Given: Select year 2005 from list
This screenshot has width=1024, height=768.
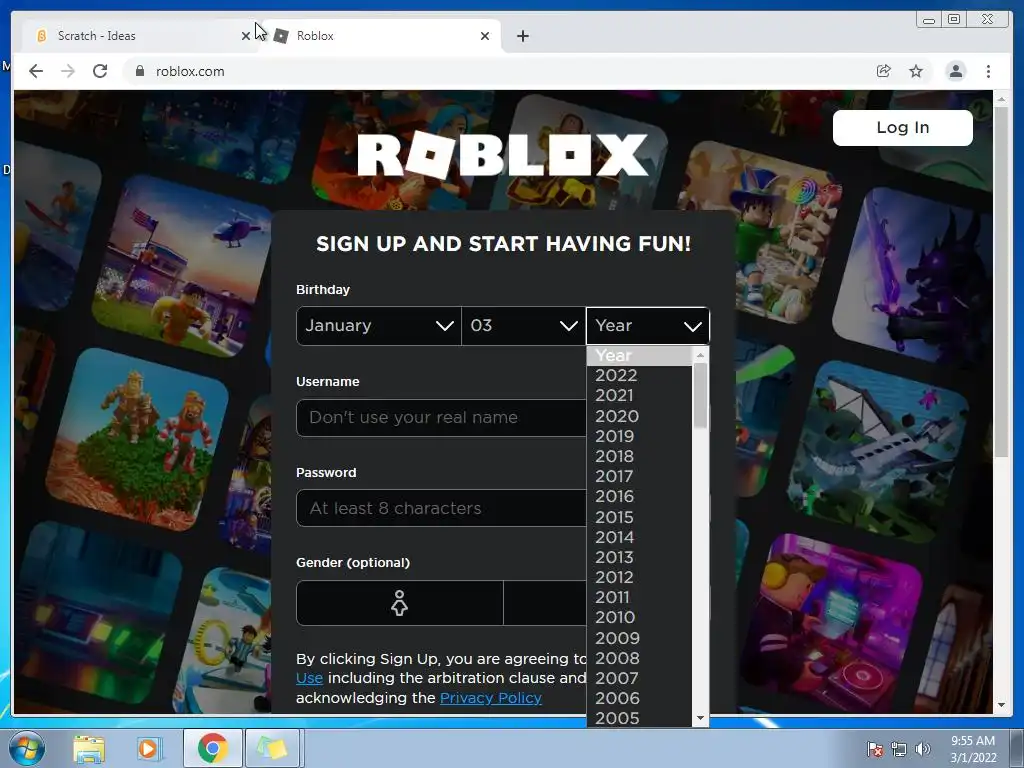Looking at the screenshot, I should click(639, 718).
